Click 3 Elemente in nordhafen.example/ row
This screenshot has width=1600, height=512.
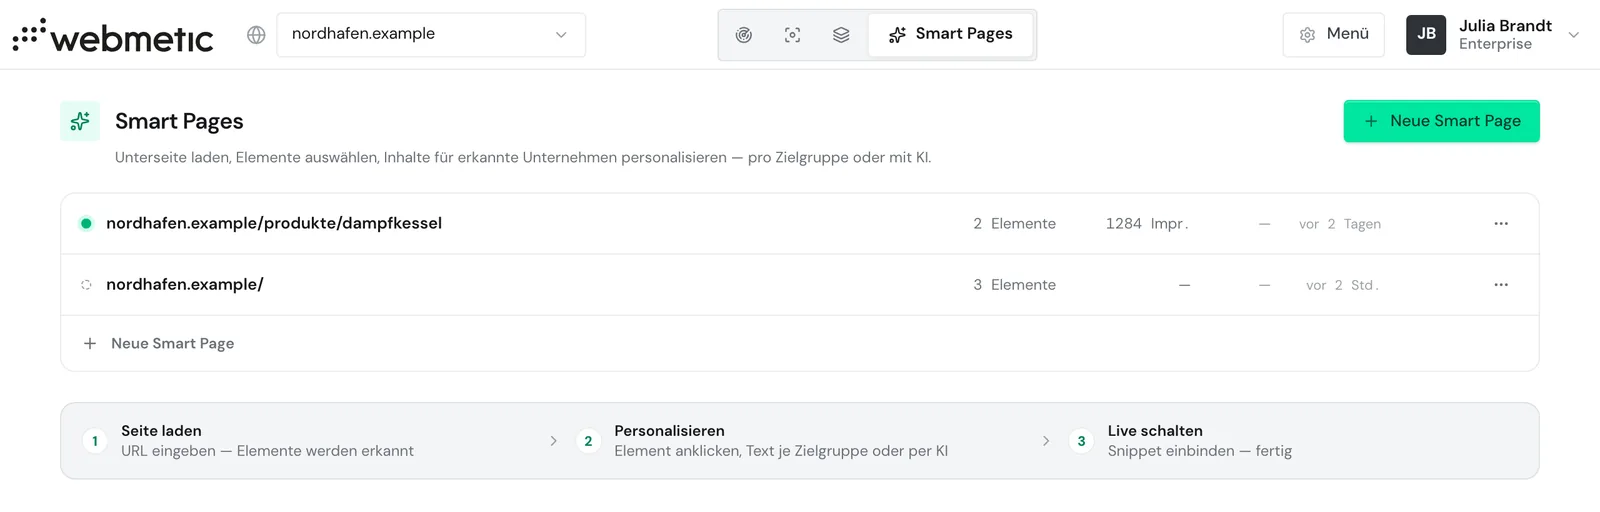tap(1014, 285)
